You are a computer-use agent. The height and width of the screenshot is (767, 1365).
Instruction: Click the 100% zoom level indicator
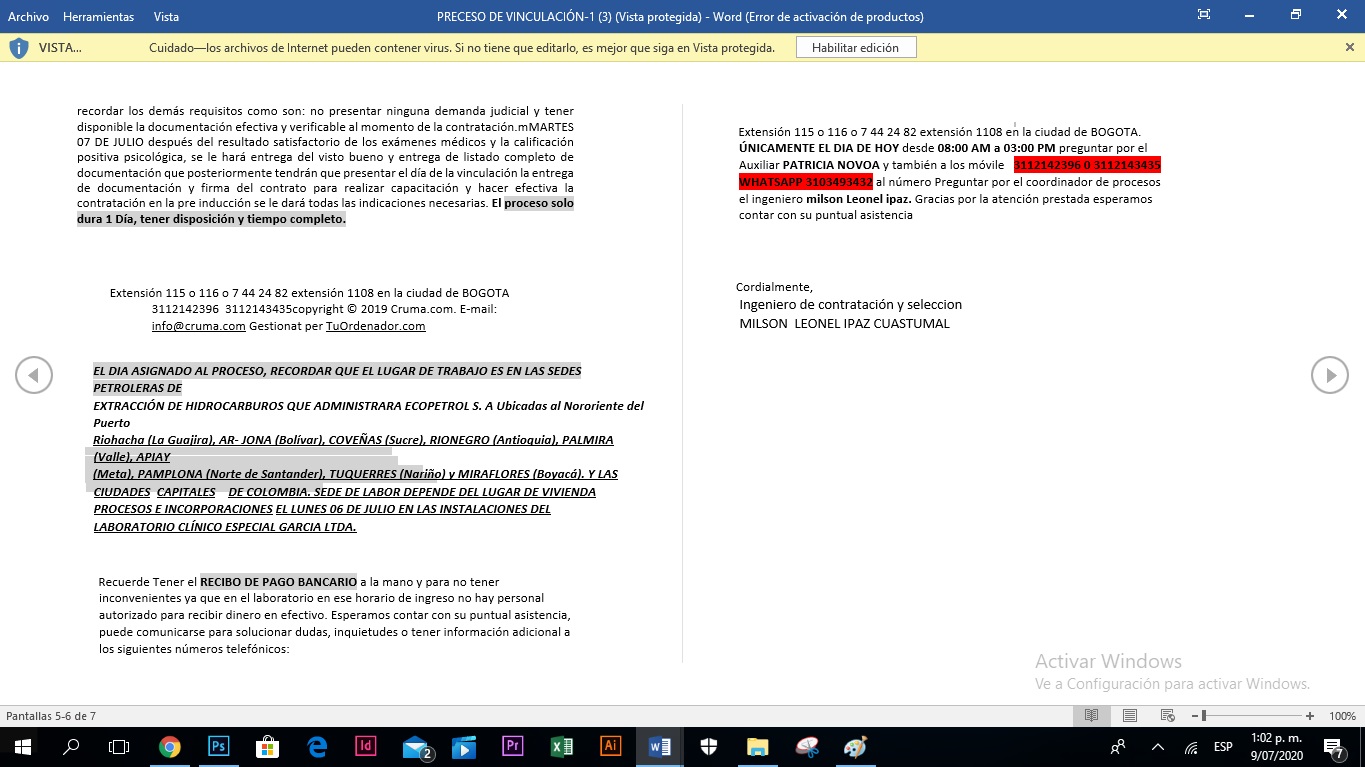(x=1342, y=716)
